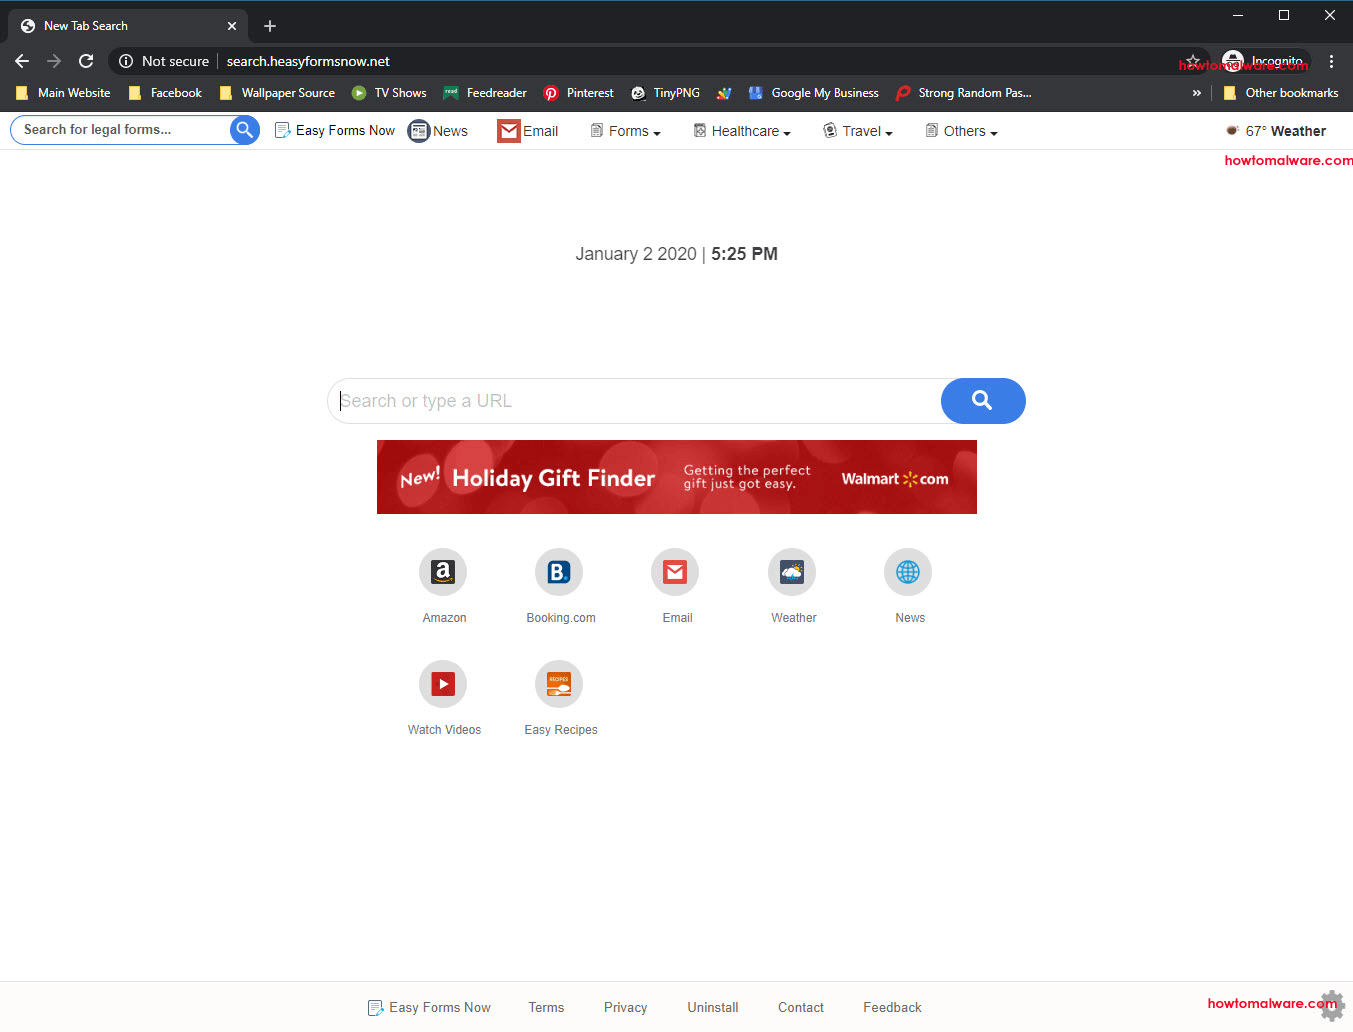This screenshot has height=1032, width=1353.
Task: Expand the Others dropdown
Action: tap(961, 131)
